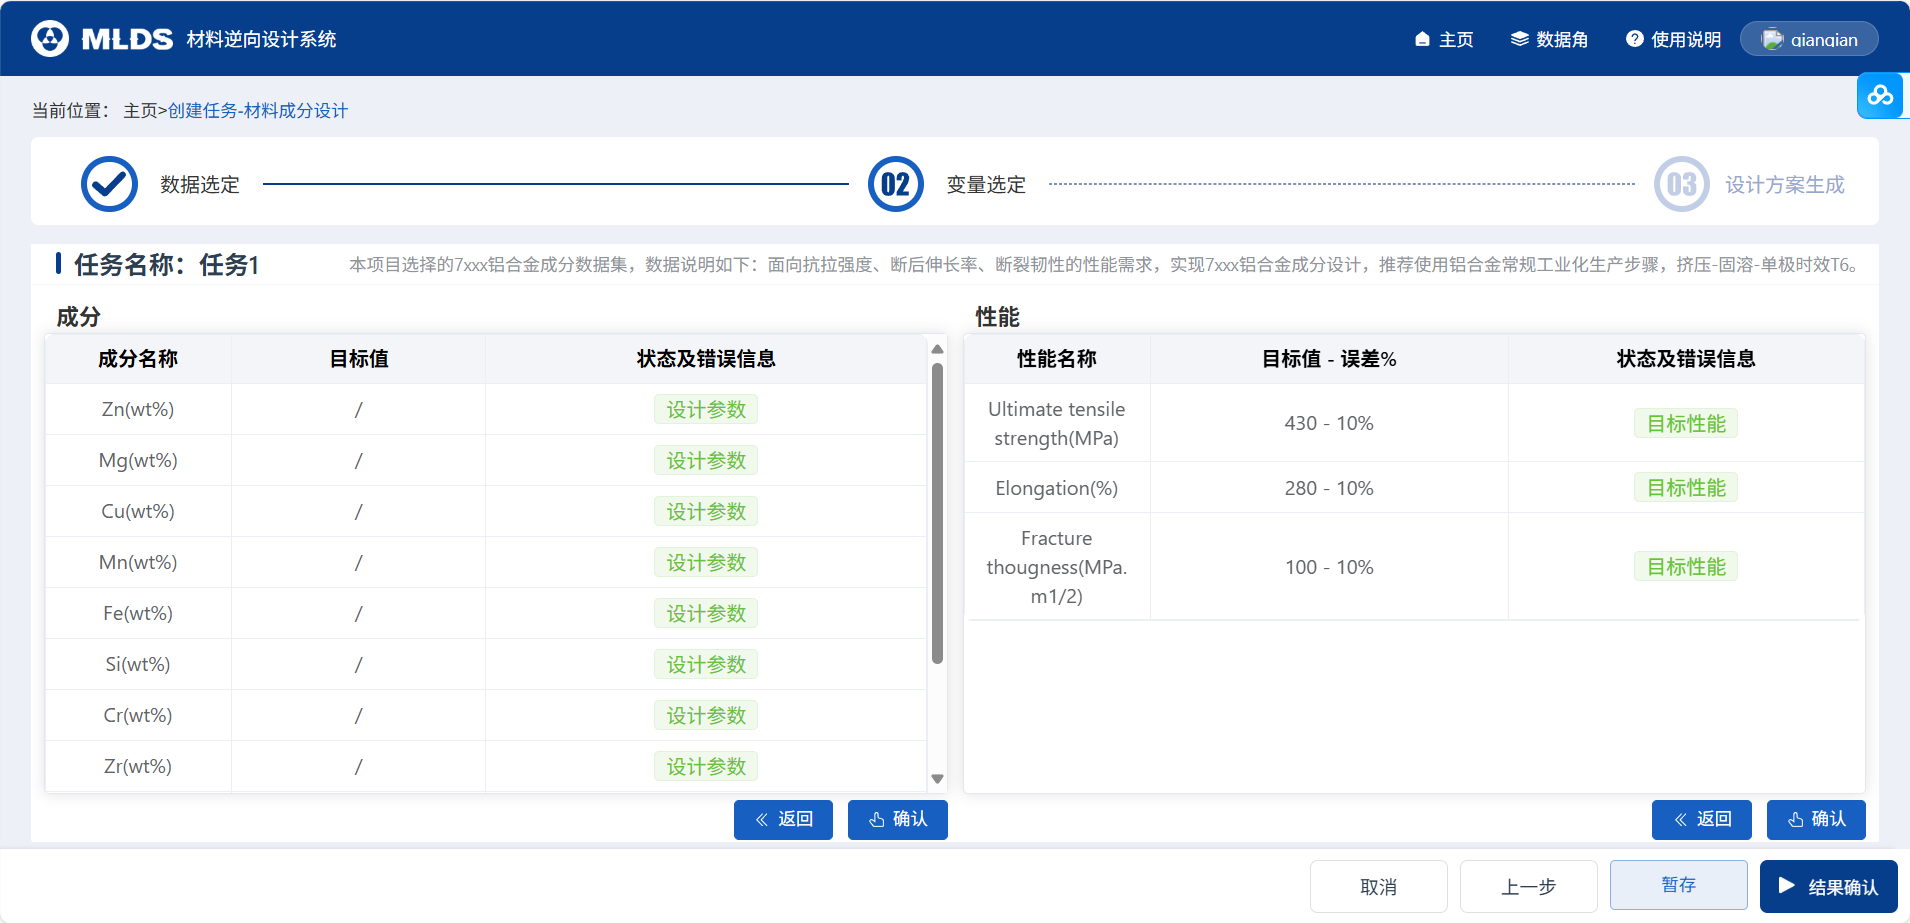Open 使用说明 help instructions
The image size is (1910, 923).
click(x=1673, y=39)
